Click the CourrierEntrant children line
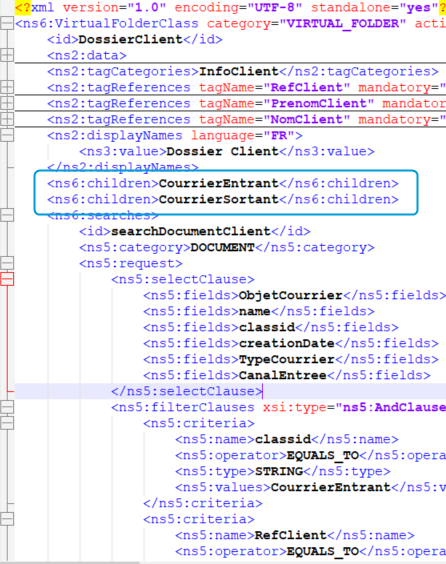This screenshot has width=446, height=564. (223, 183)
